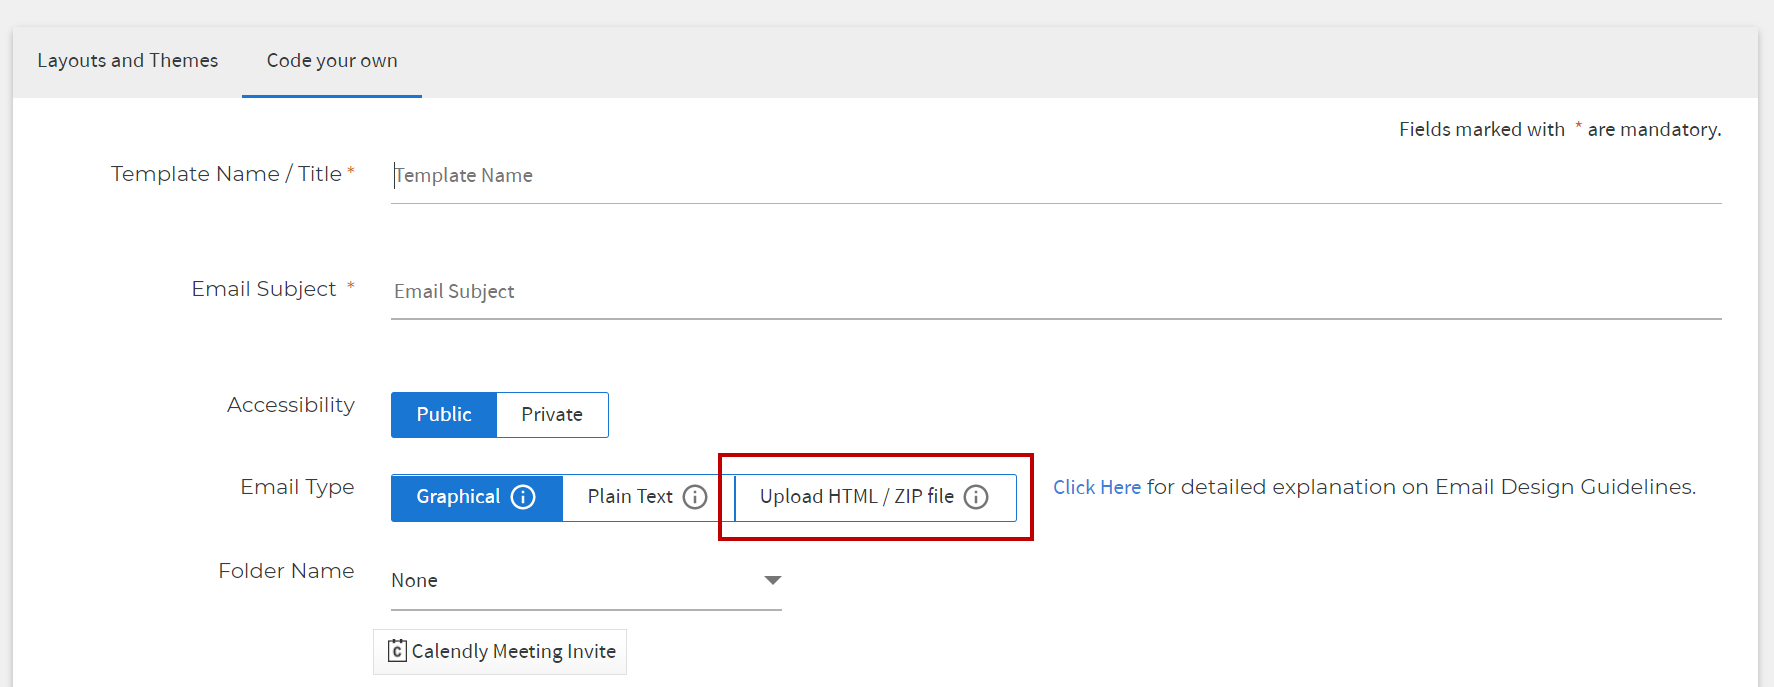Screen dimensions: 1774x687
Task: Click the info icon next to Plain Text
Action: 695,497
